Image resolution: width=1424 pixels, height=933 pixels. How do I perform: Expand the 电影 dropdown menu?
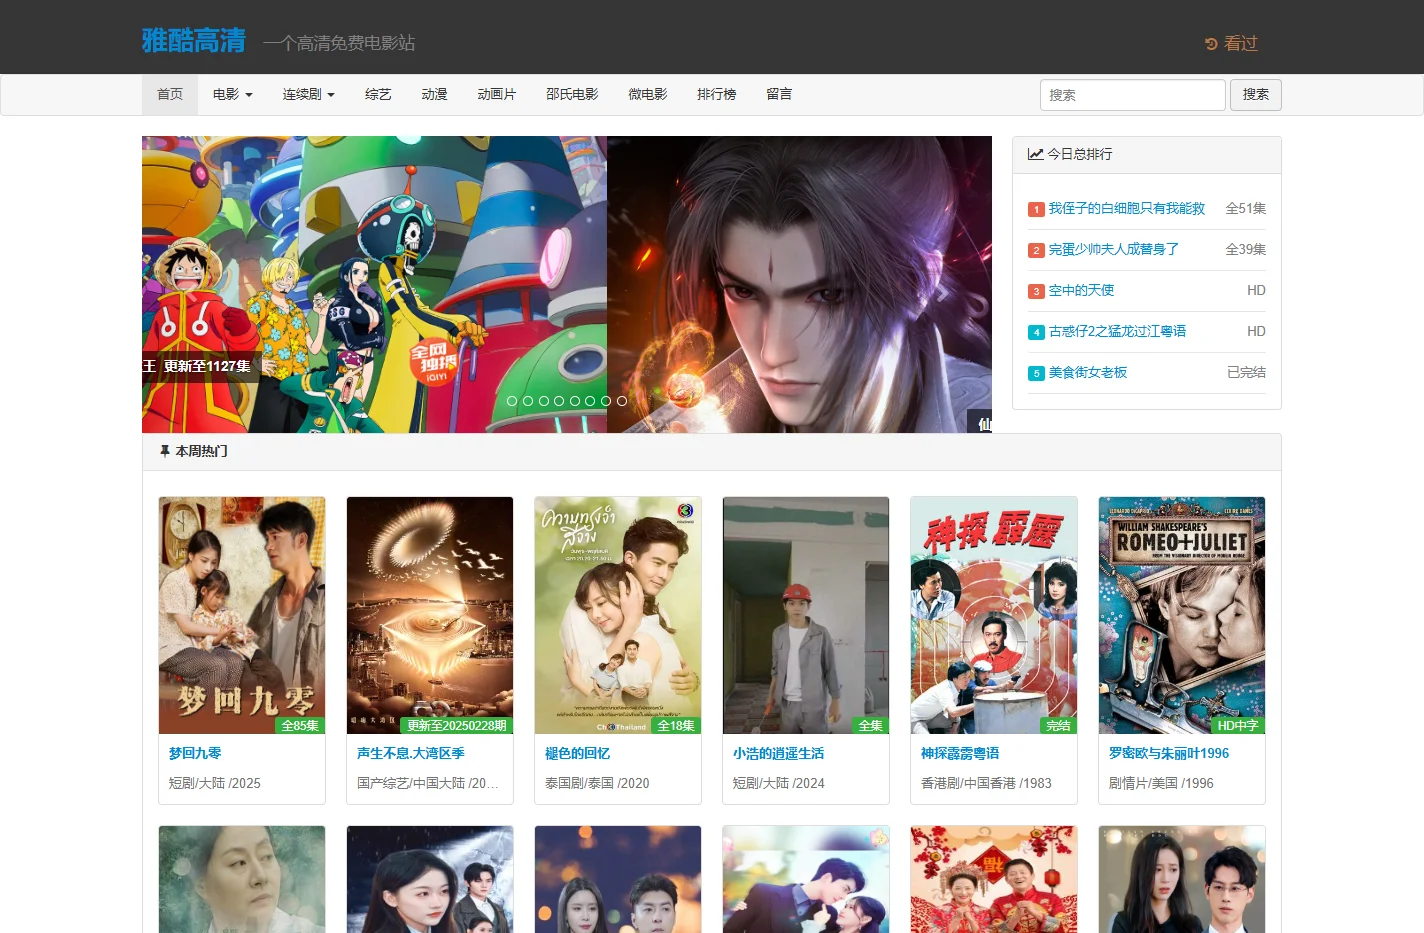pos(233,94)
